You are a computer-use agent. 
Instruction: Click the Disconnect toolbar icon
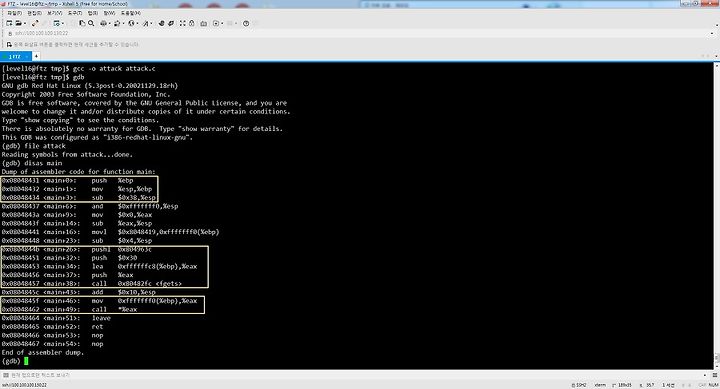(35, 23)
